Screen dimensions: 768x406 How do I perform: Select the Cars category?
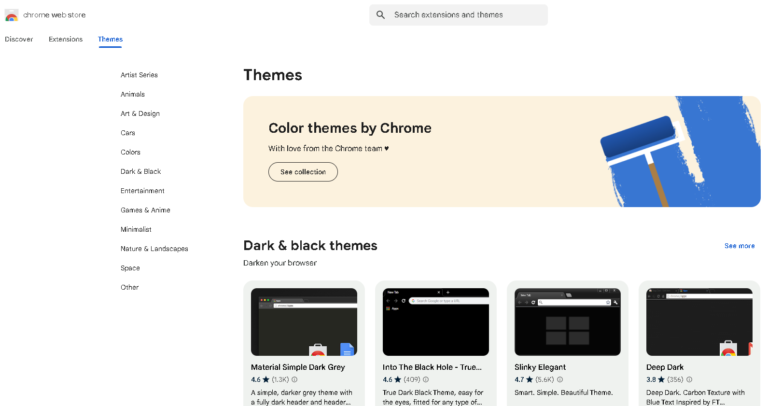128,133
